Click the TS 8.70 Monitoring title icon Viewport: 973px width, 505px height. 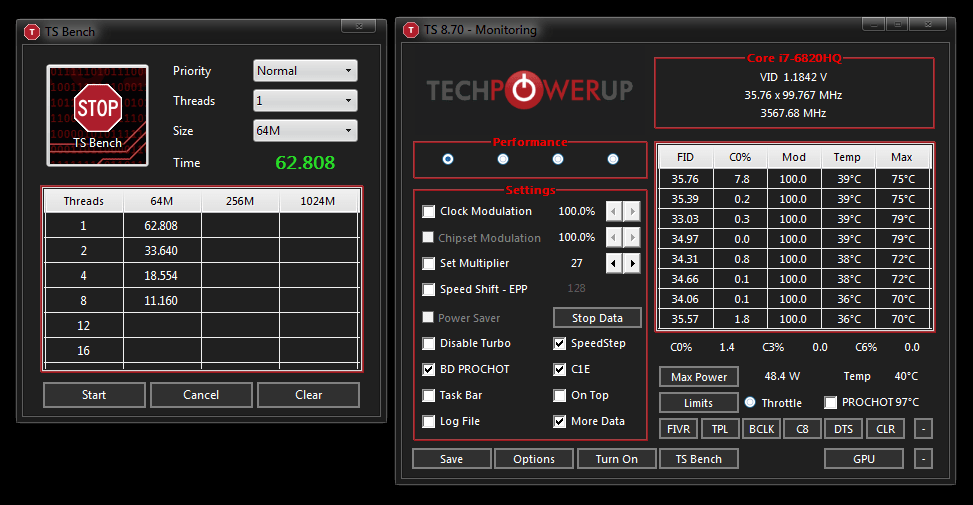tap(411, 30)
